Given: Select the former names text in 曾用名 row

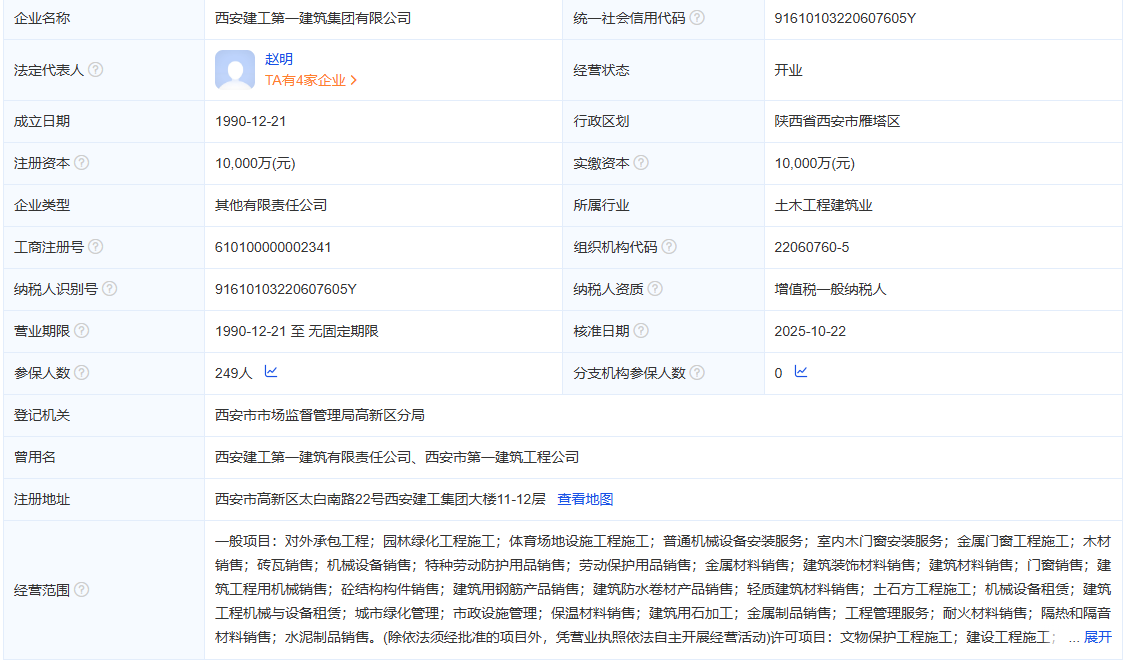Looking at the screenshot, I should [397, 457].
